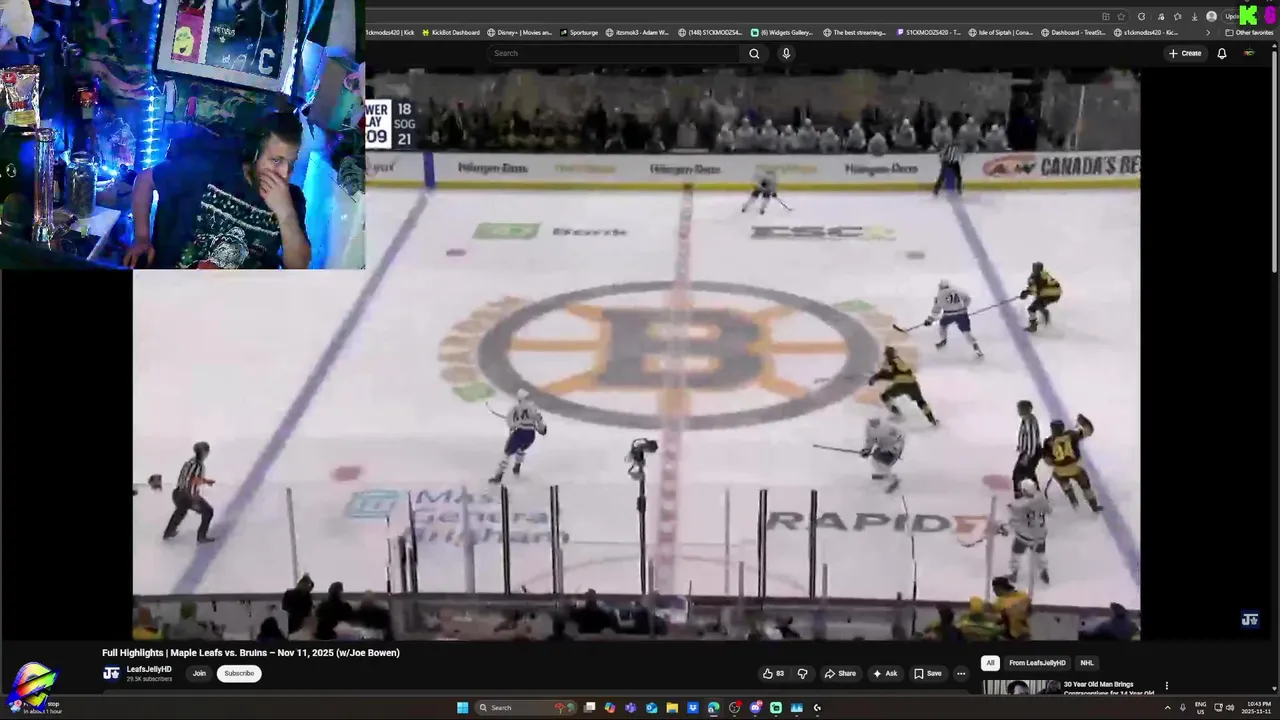
Task: Like the video with thumbs up
Action: click(773, 673)
